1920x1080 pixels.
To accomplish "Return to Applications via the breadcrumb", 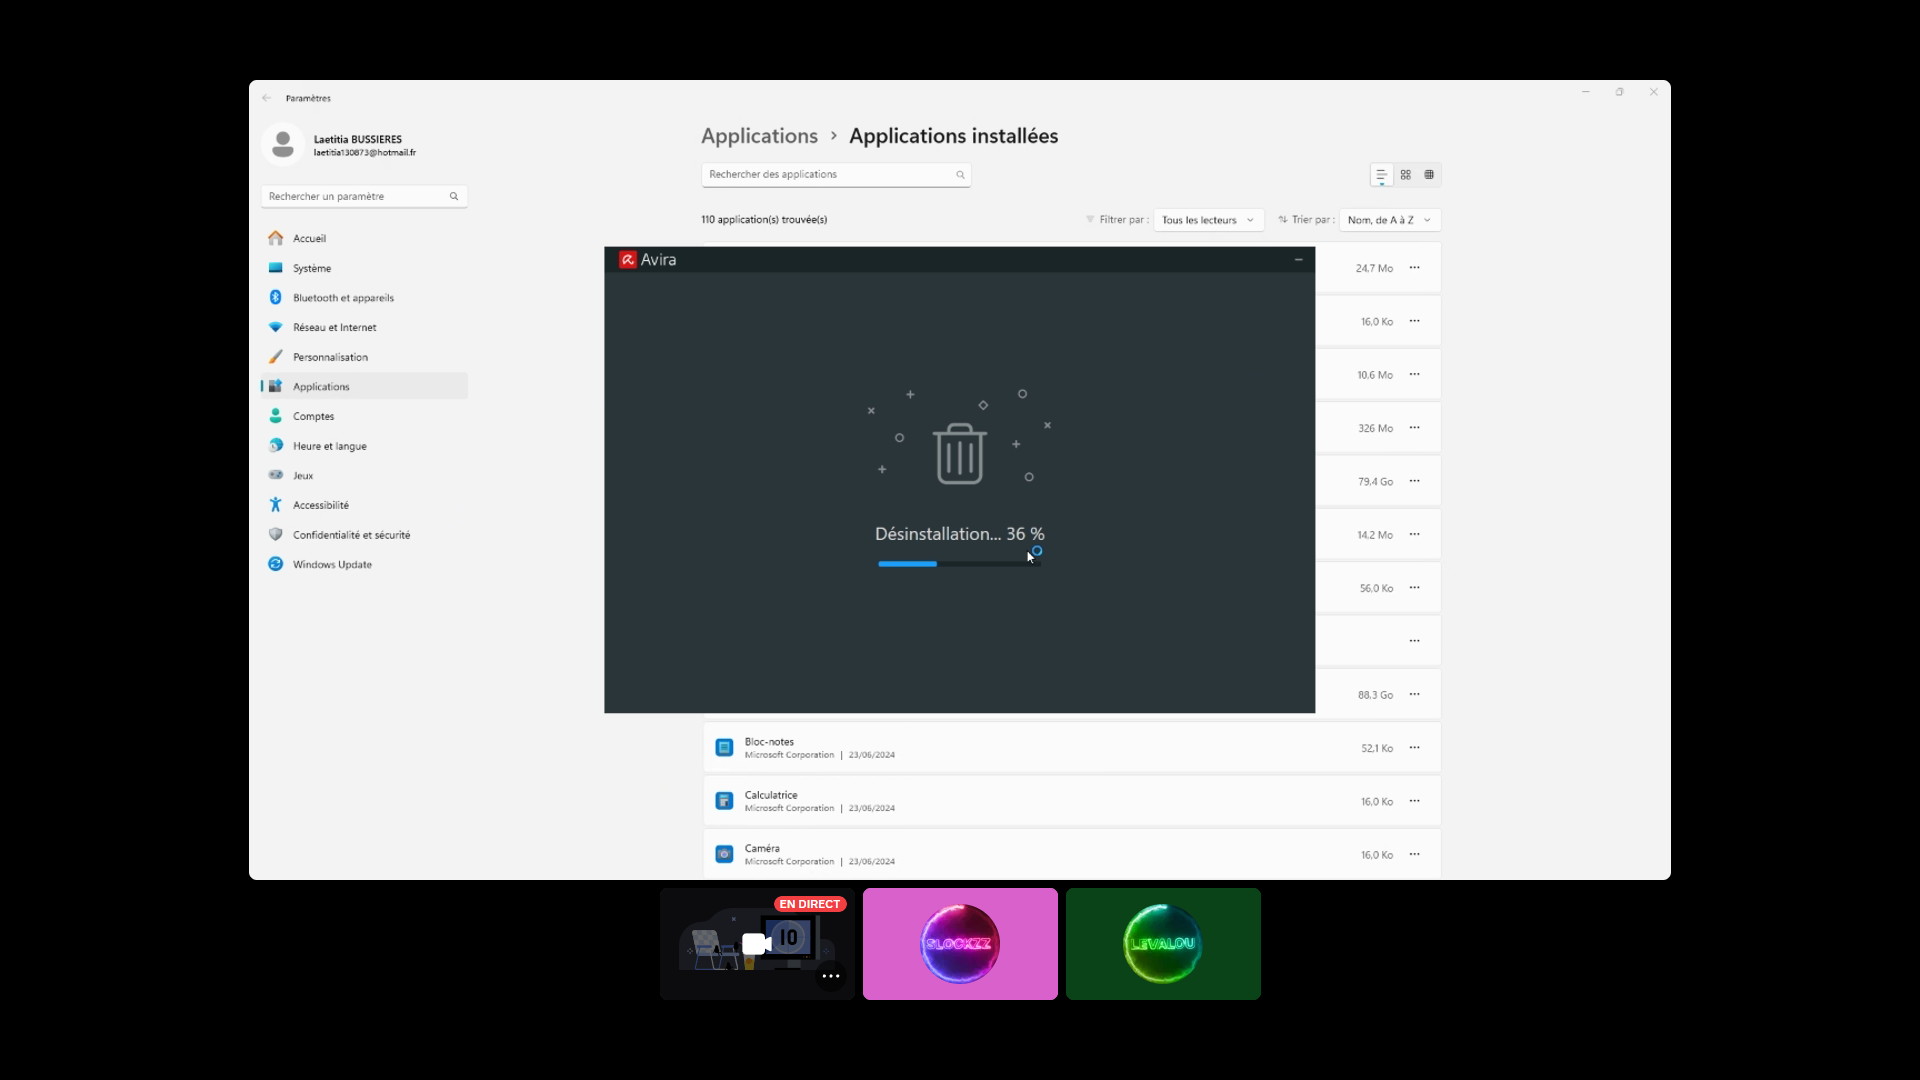I will tap(759, 136).
